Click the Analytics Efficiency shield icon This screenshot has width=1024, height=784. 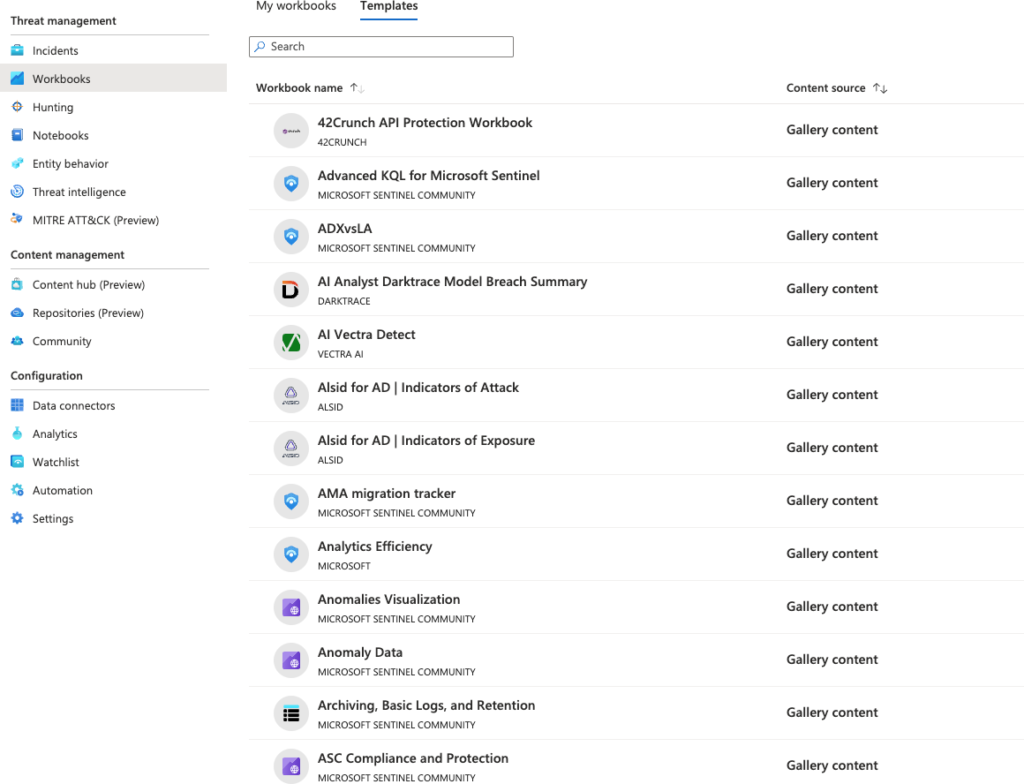291,554
